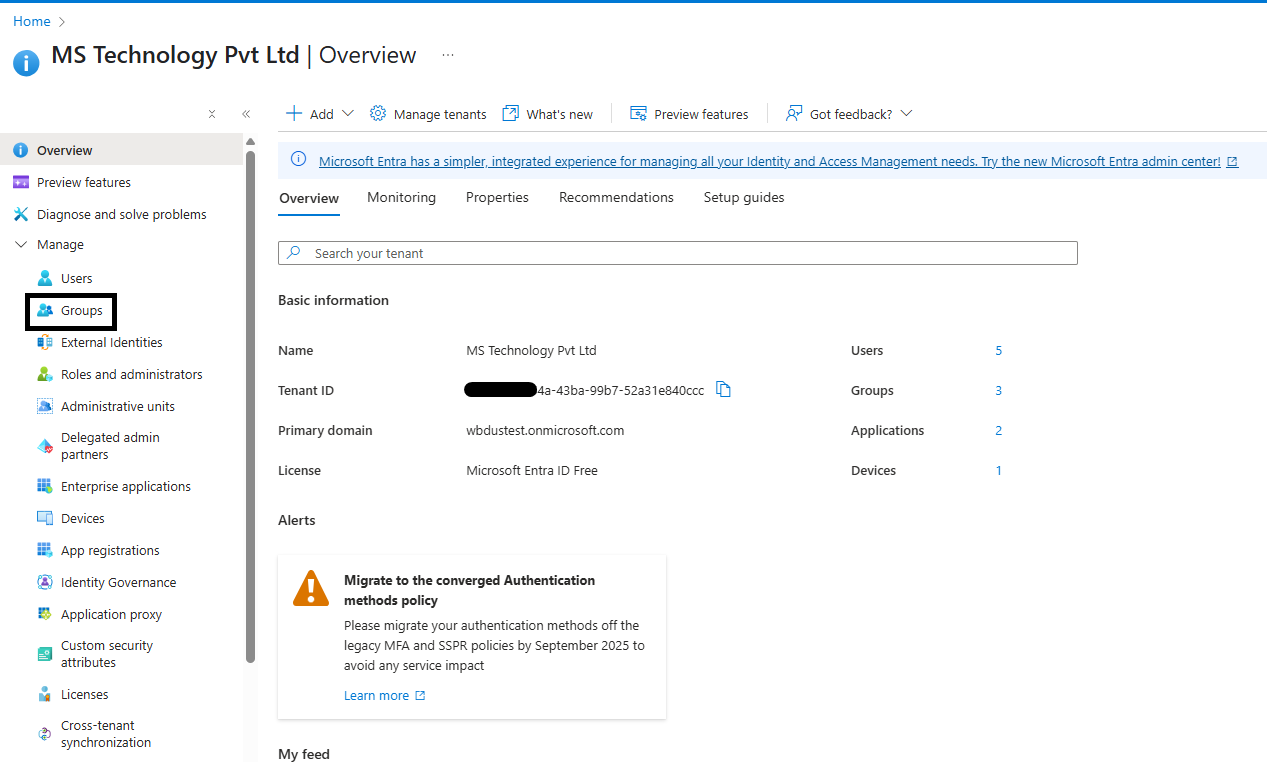Open Identity Governance

[118, 581]
